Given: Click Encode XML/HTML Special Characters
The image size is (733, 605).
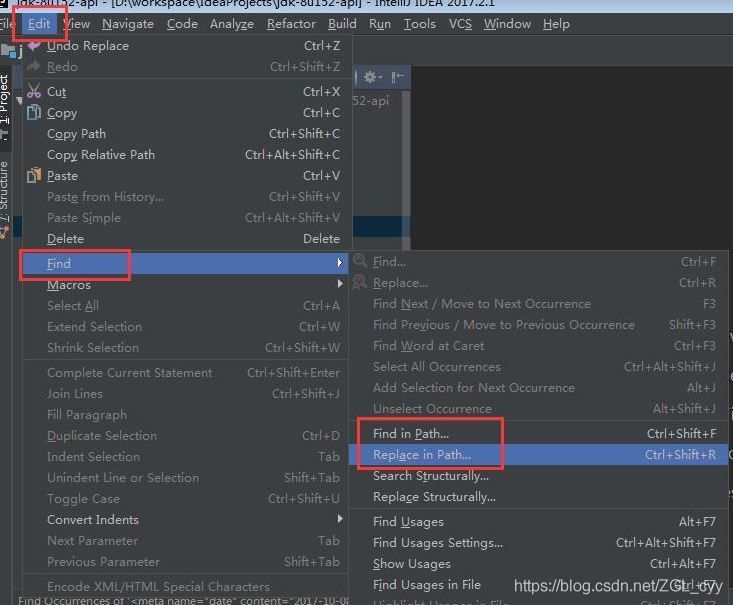Looking at the screenshot, I should coord(186,586).
